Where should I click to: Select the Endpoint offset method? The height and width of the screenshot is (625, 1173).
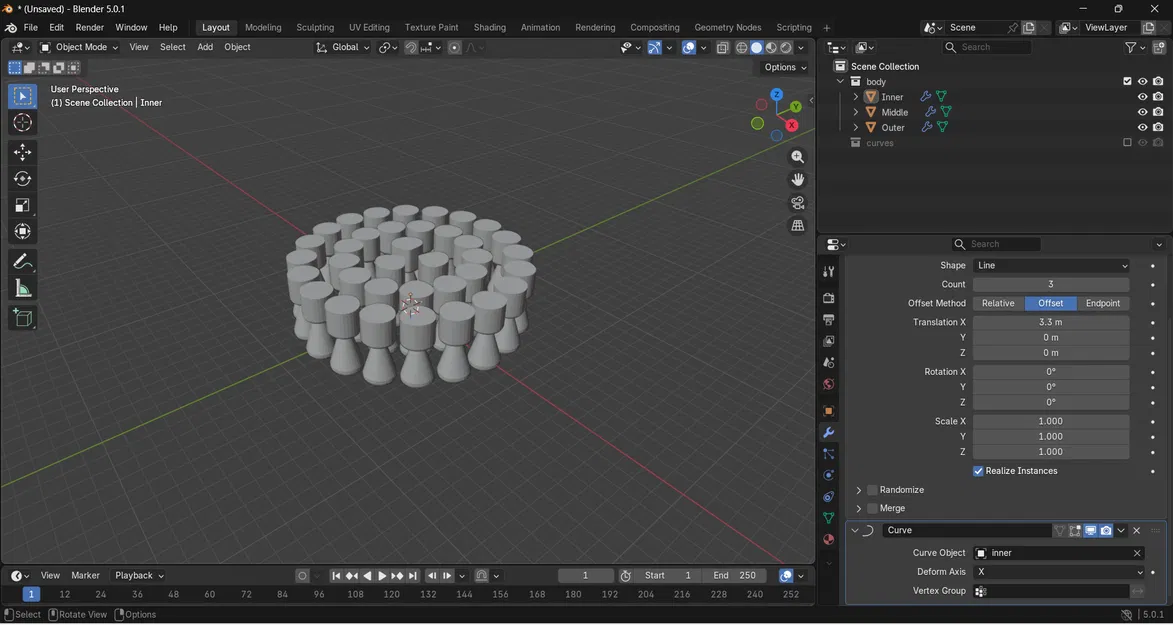tap(1102, 302)
